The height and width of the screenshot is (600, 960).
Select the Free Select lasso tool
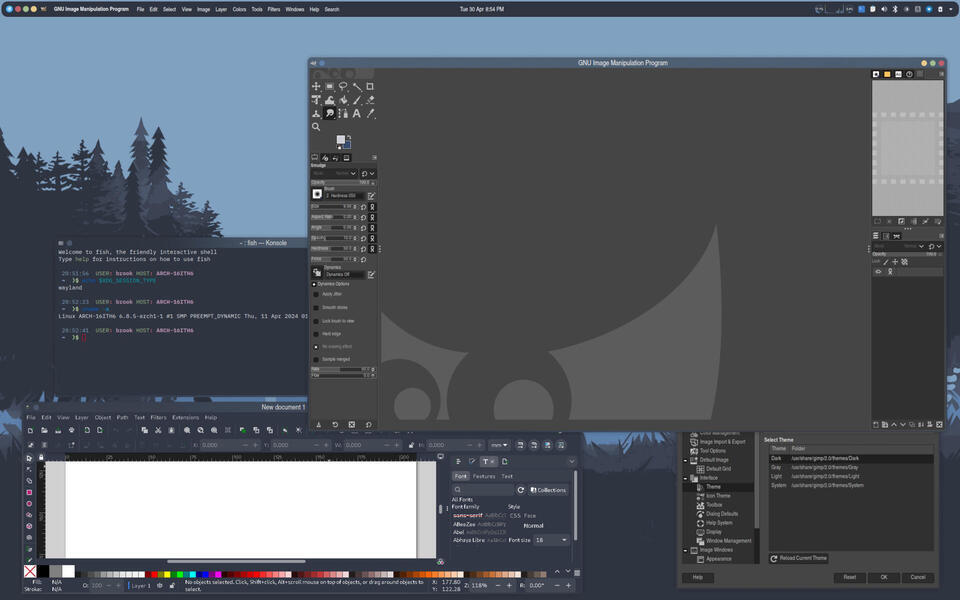pos(343,86)
